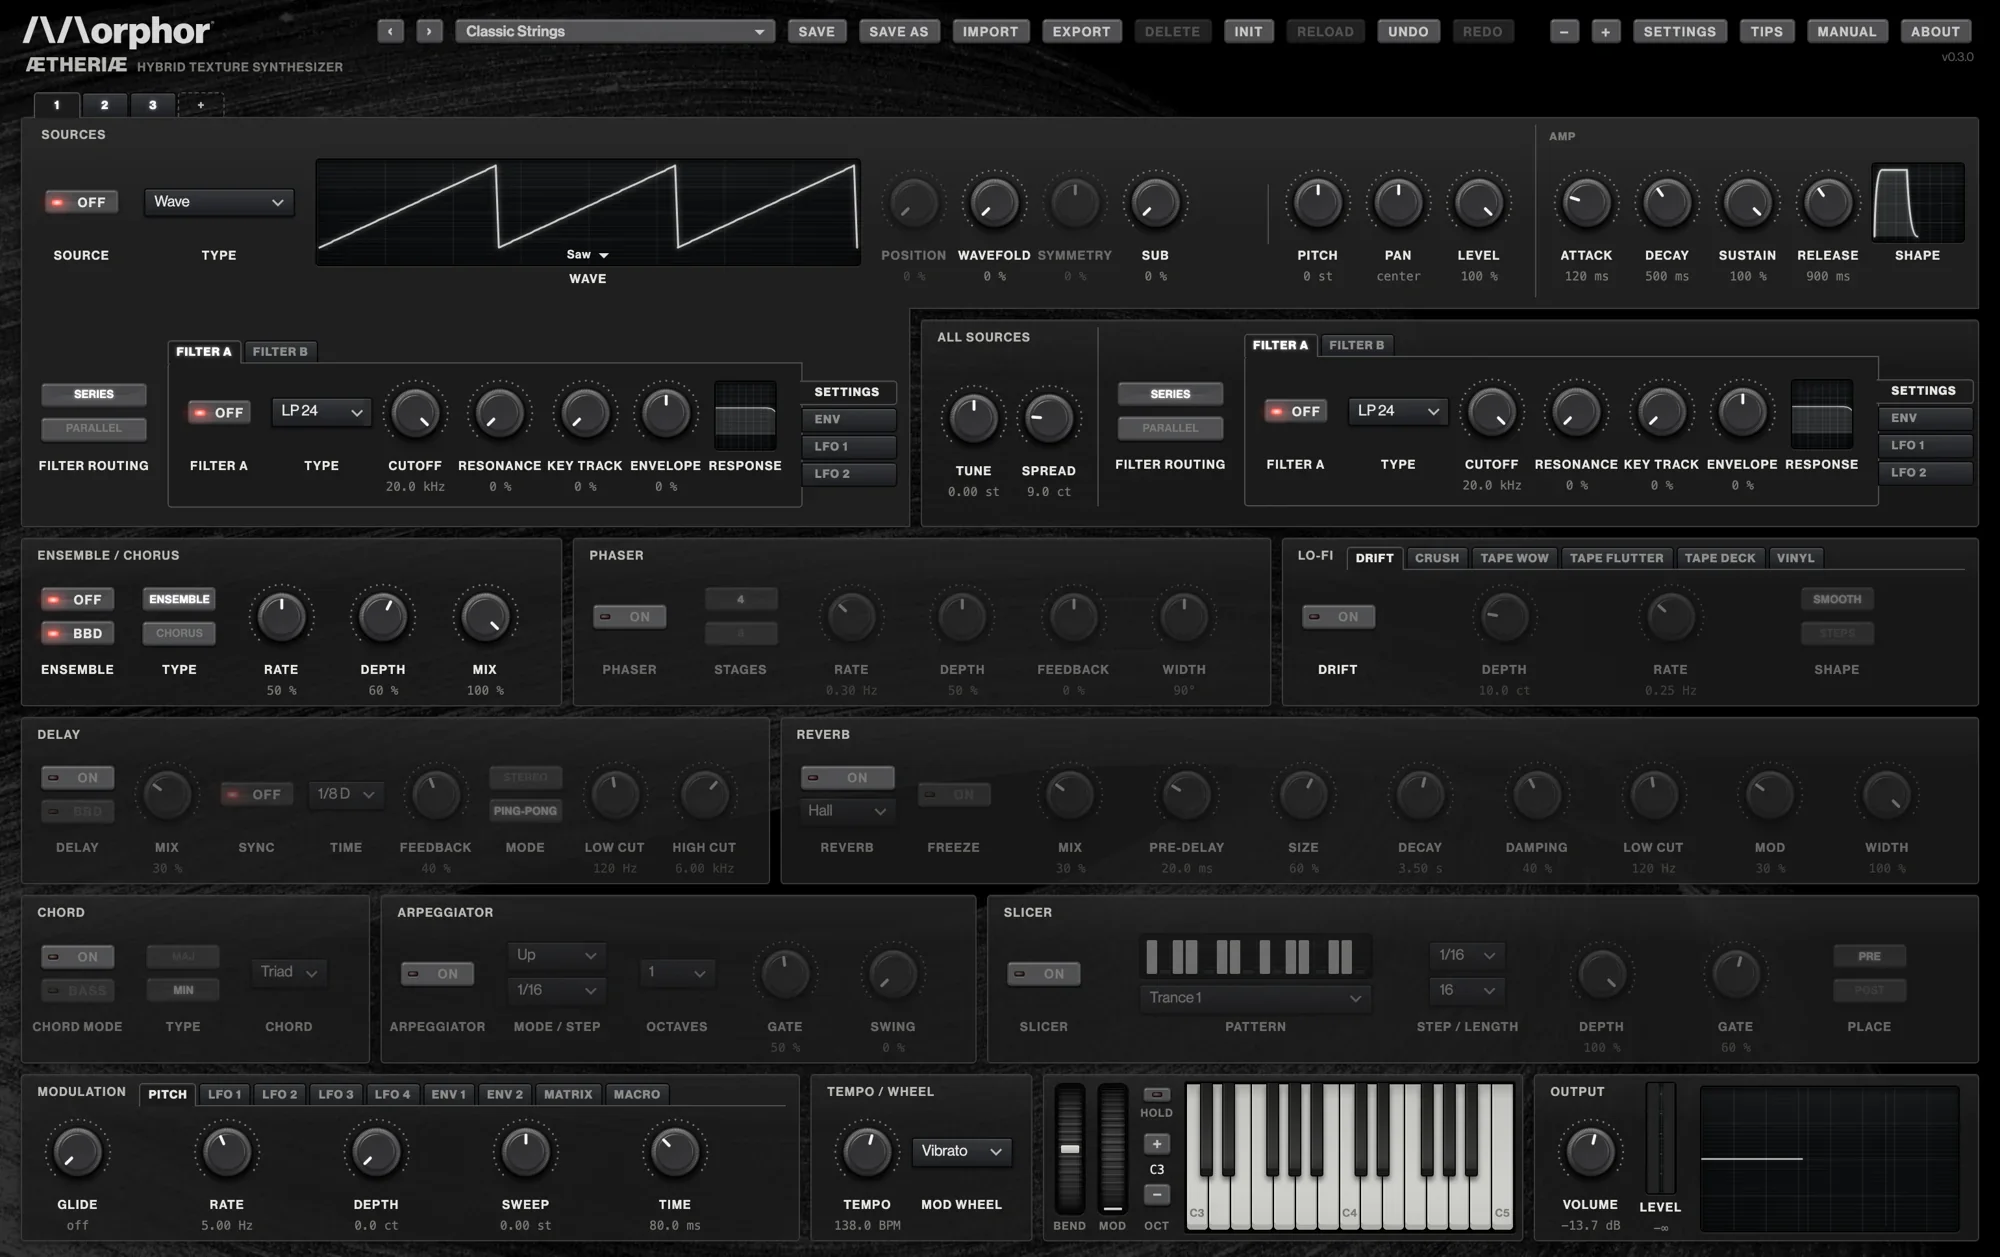Lower keyboard octave with minus button

1156,1195
